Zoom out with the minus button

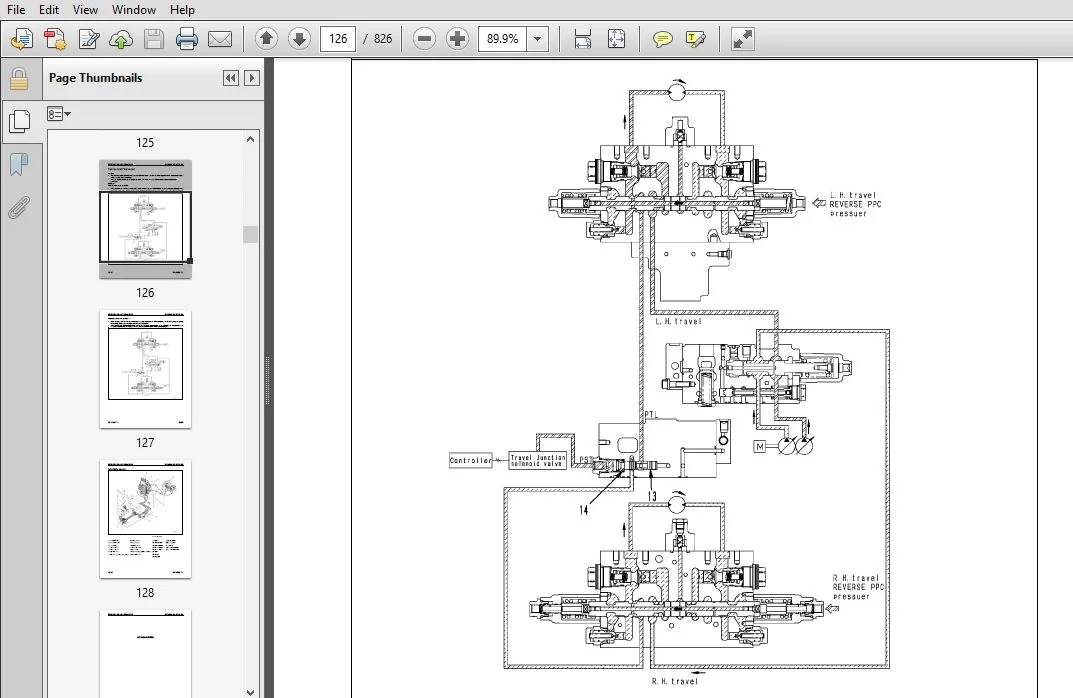pos(424,39)
